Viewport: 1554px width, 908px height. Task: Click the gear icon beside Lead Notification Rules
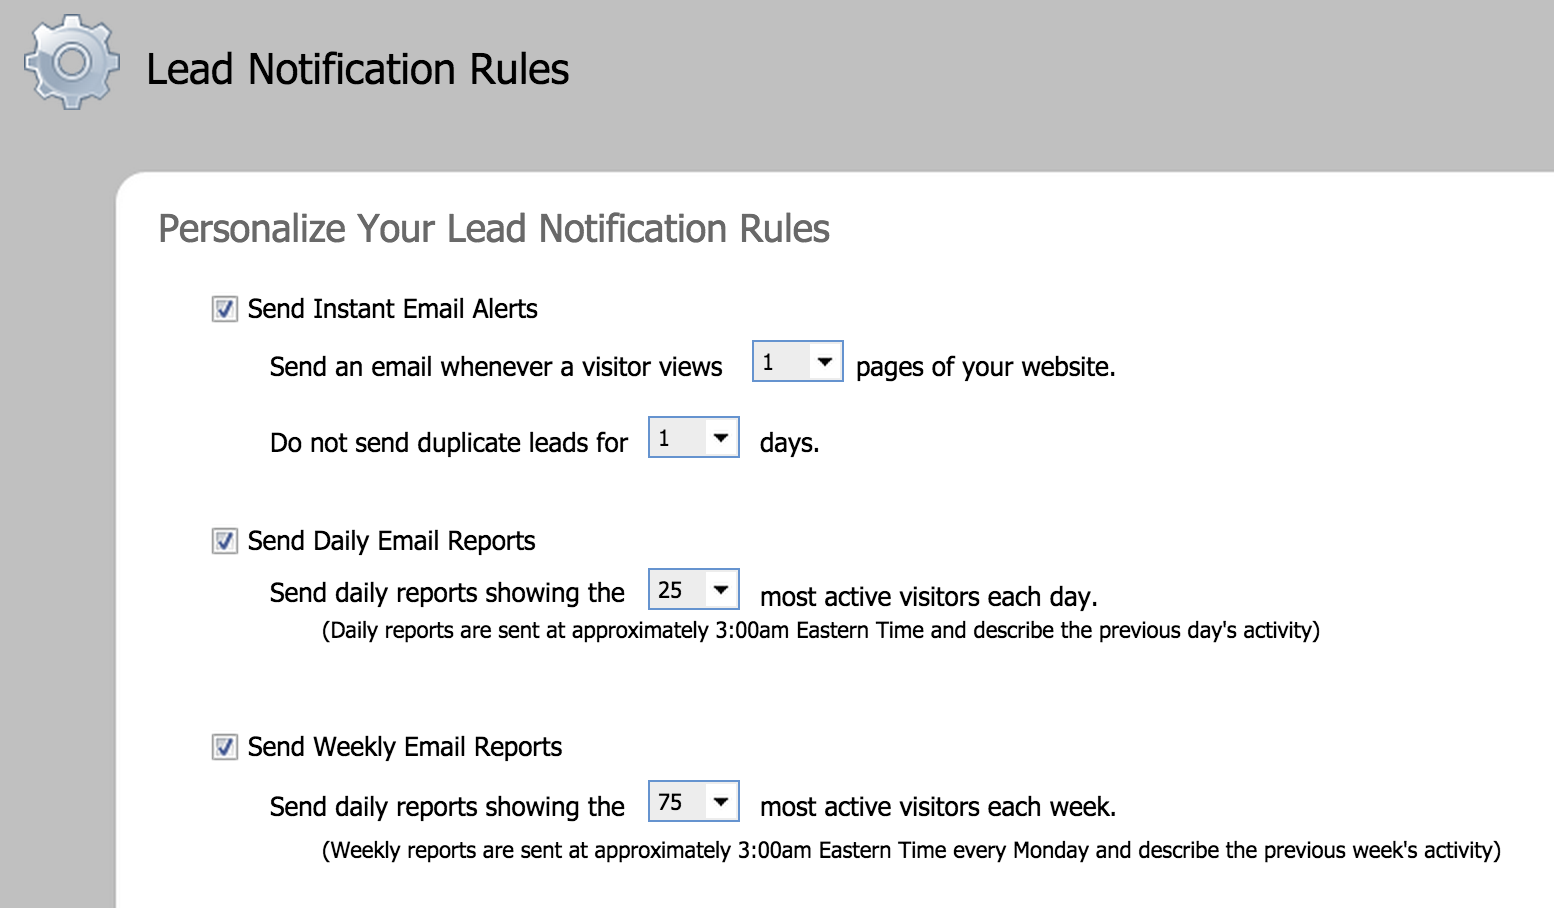tap(72, 62)
